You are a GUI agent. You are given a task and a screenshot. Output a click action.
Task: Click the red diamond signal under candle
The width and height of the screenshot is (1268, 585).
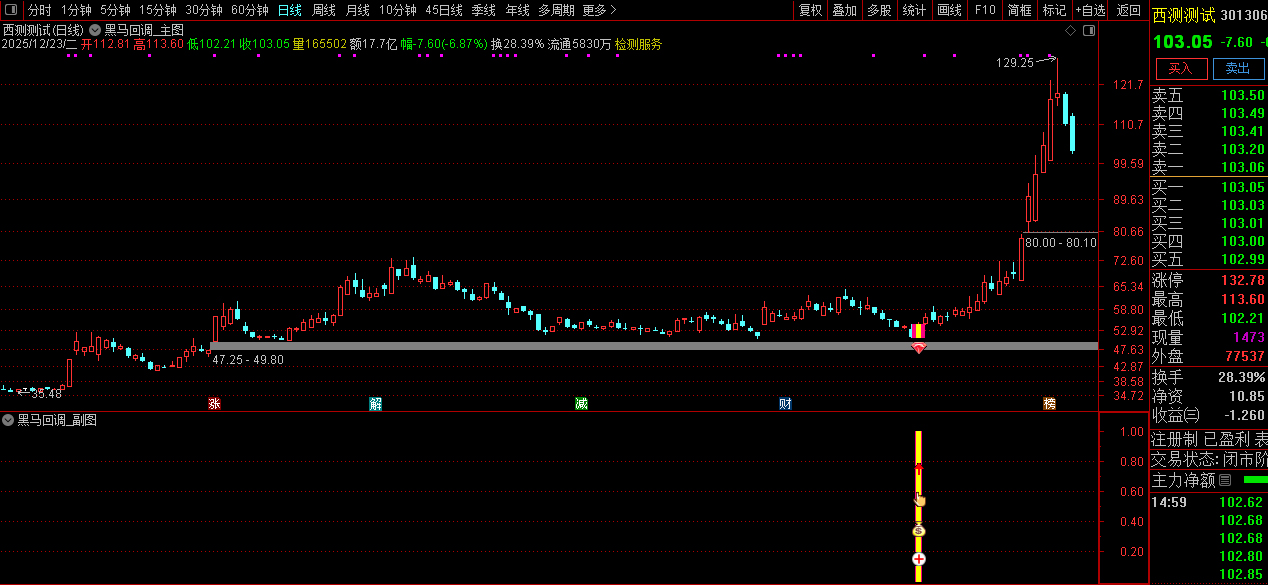(x=918, y=348)
